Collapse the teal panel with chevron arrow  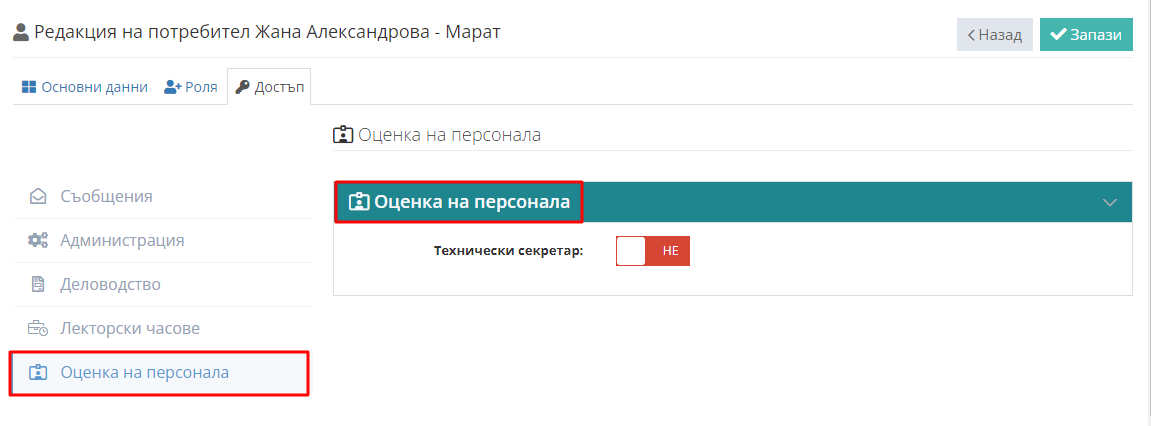(x=1110, y=203)
